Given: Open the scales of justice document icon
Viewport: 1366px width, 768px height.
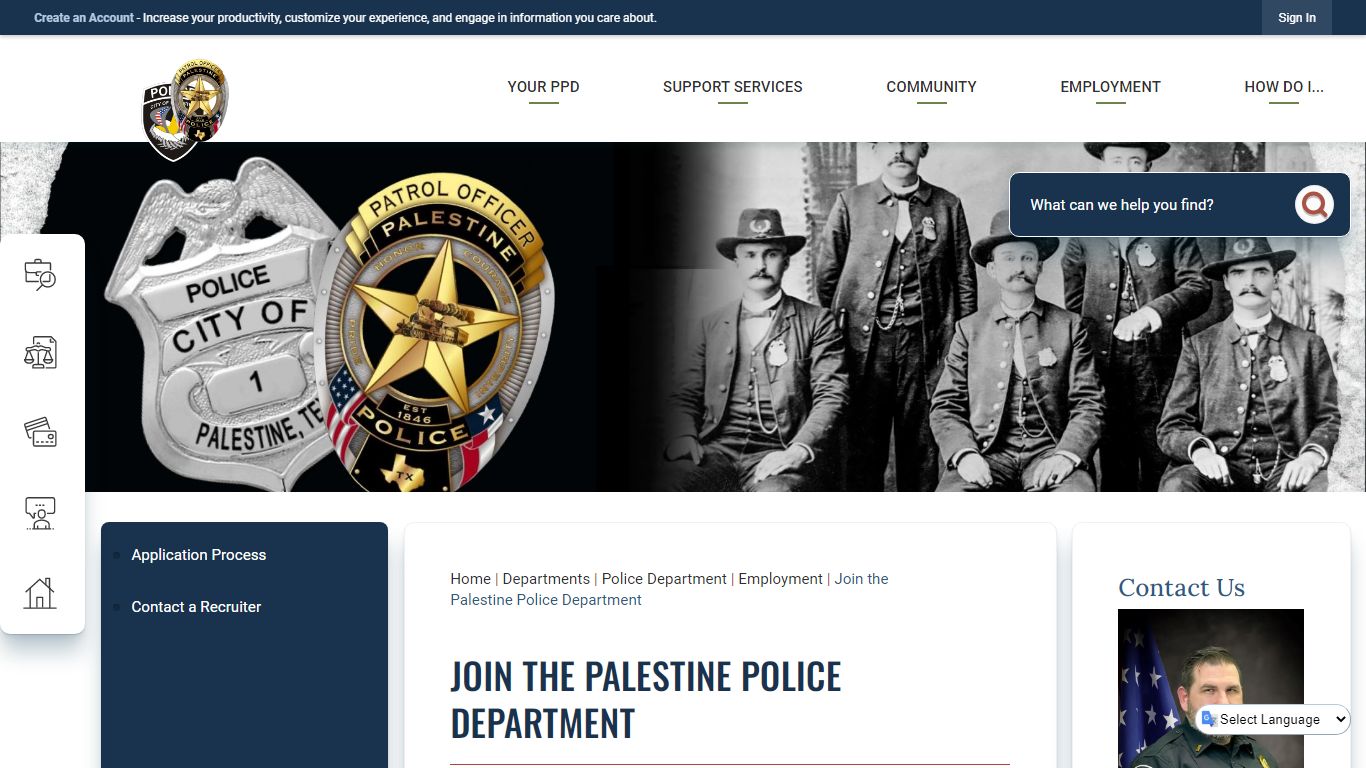Looking at the screenshot, I should [40, 353].
